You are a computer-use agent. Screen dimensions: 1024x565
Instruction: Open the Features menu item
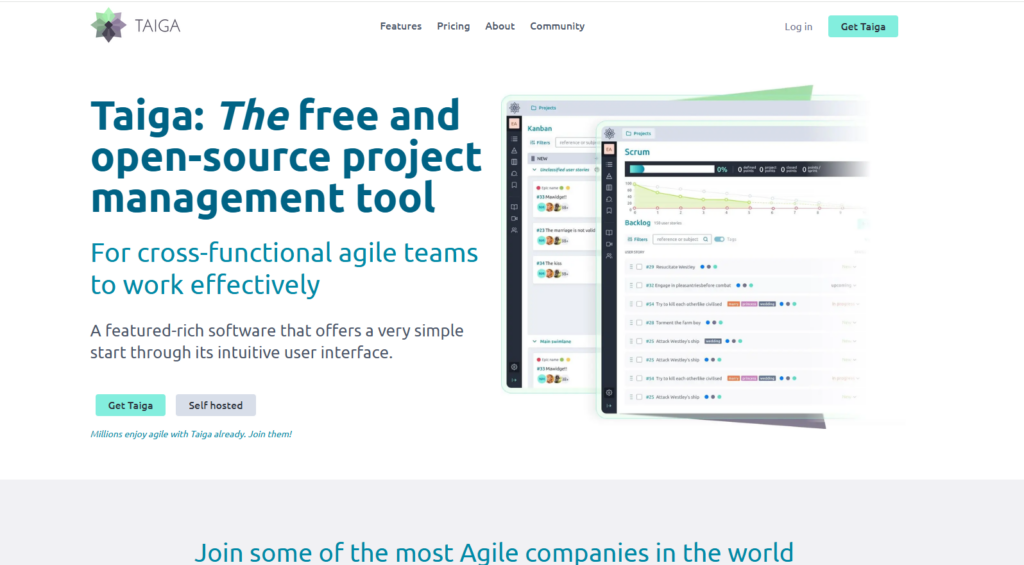400,26
